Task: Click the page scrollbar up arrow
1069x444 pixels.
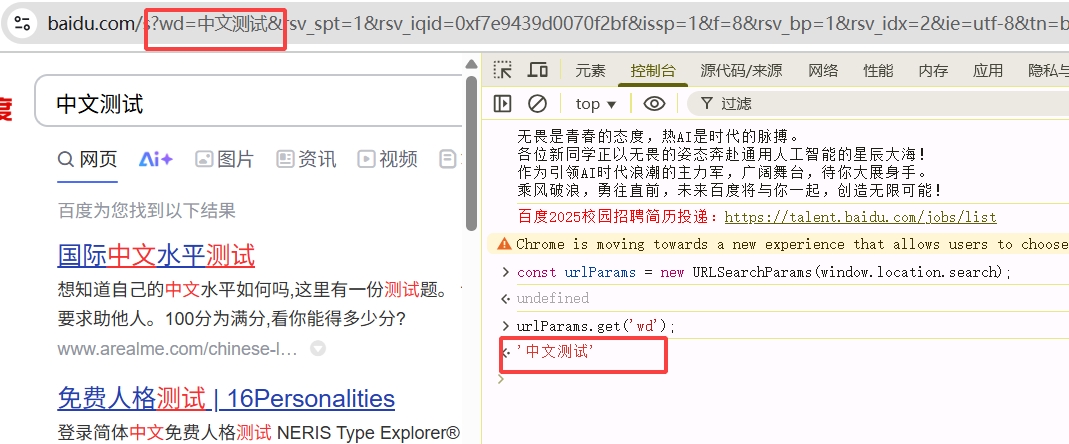Action: coord(471,64)
